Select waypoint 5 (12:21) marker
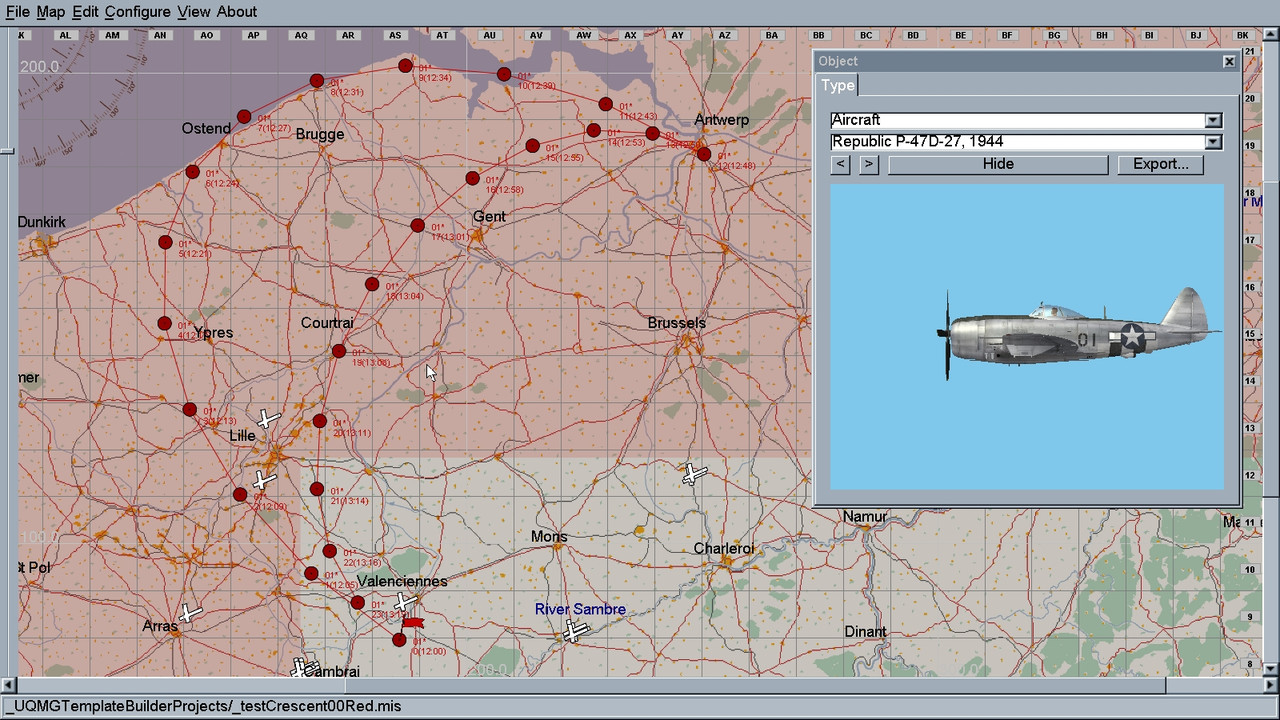The image size is (1280, 720). coord(165,242)
